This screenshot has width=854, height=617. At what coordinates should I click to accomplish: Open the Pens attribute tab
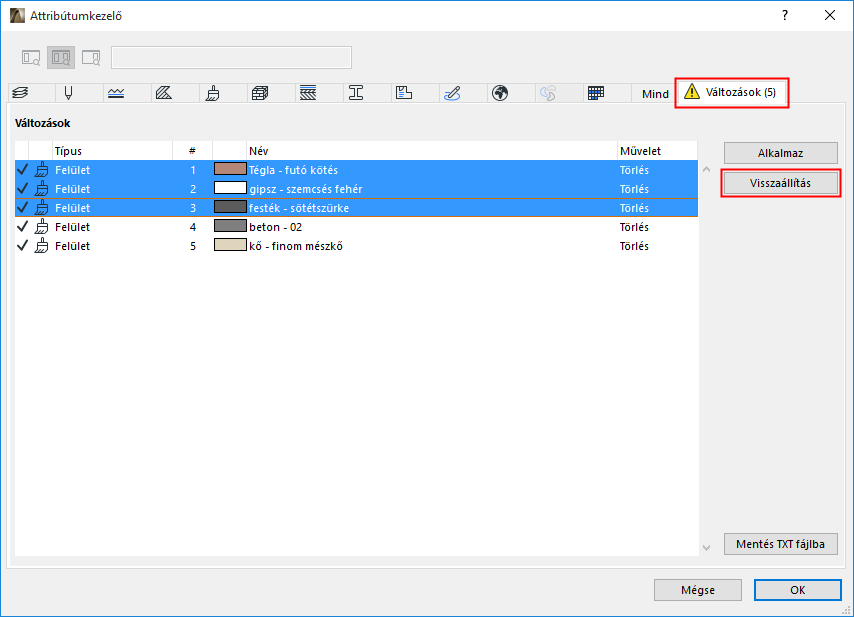pos(69,93)
